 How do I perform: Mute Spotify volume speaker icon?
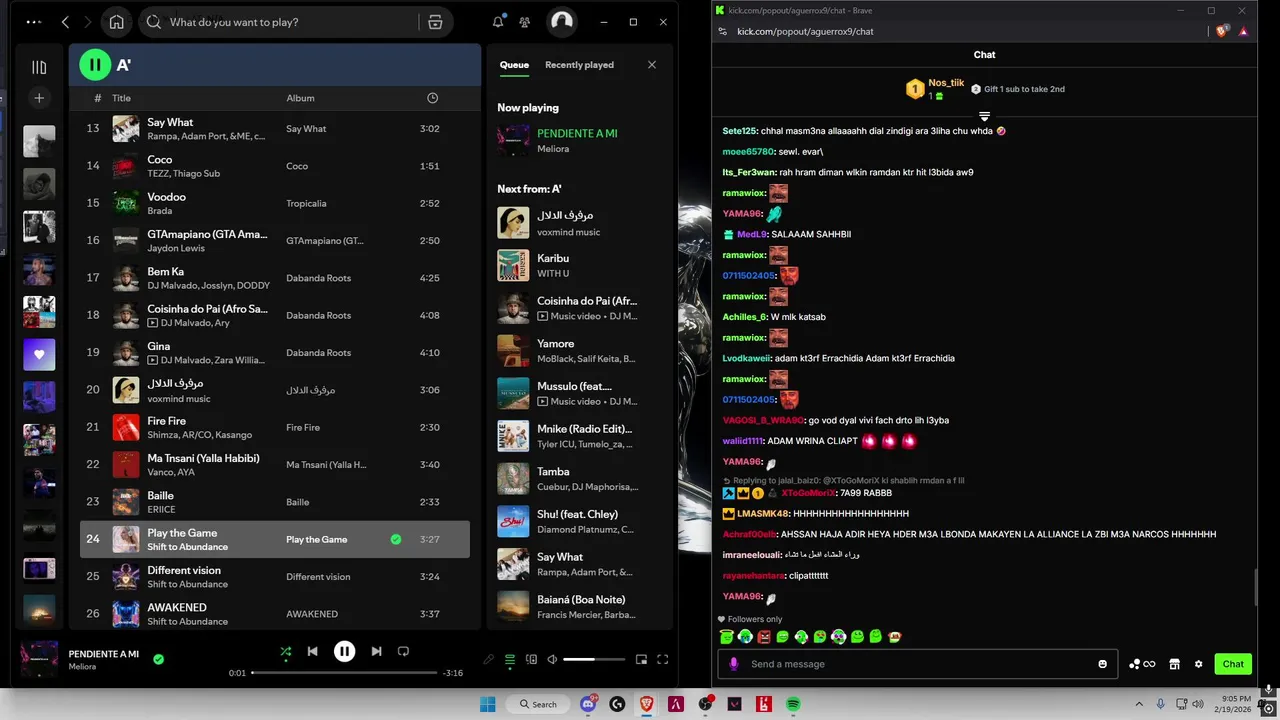pos(551,659)
